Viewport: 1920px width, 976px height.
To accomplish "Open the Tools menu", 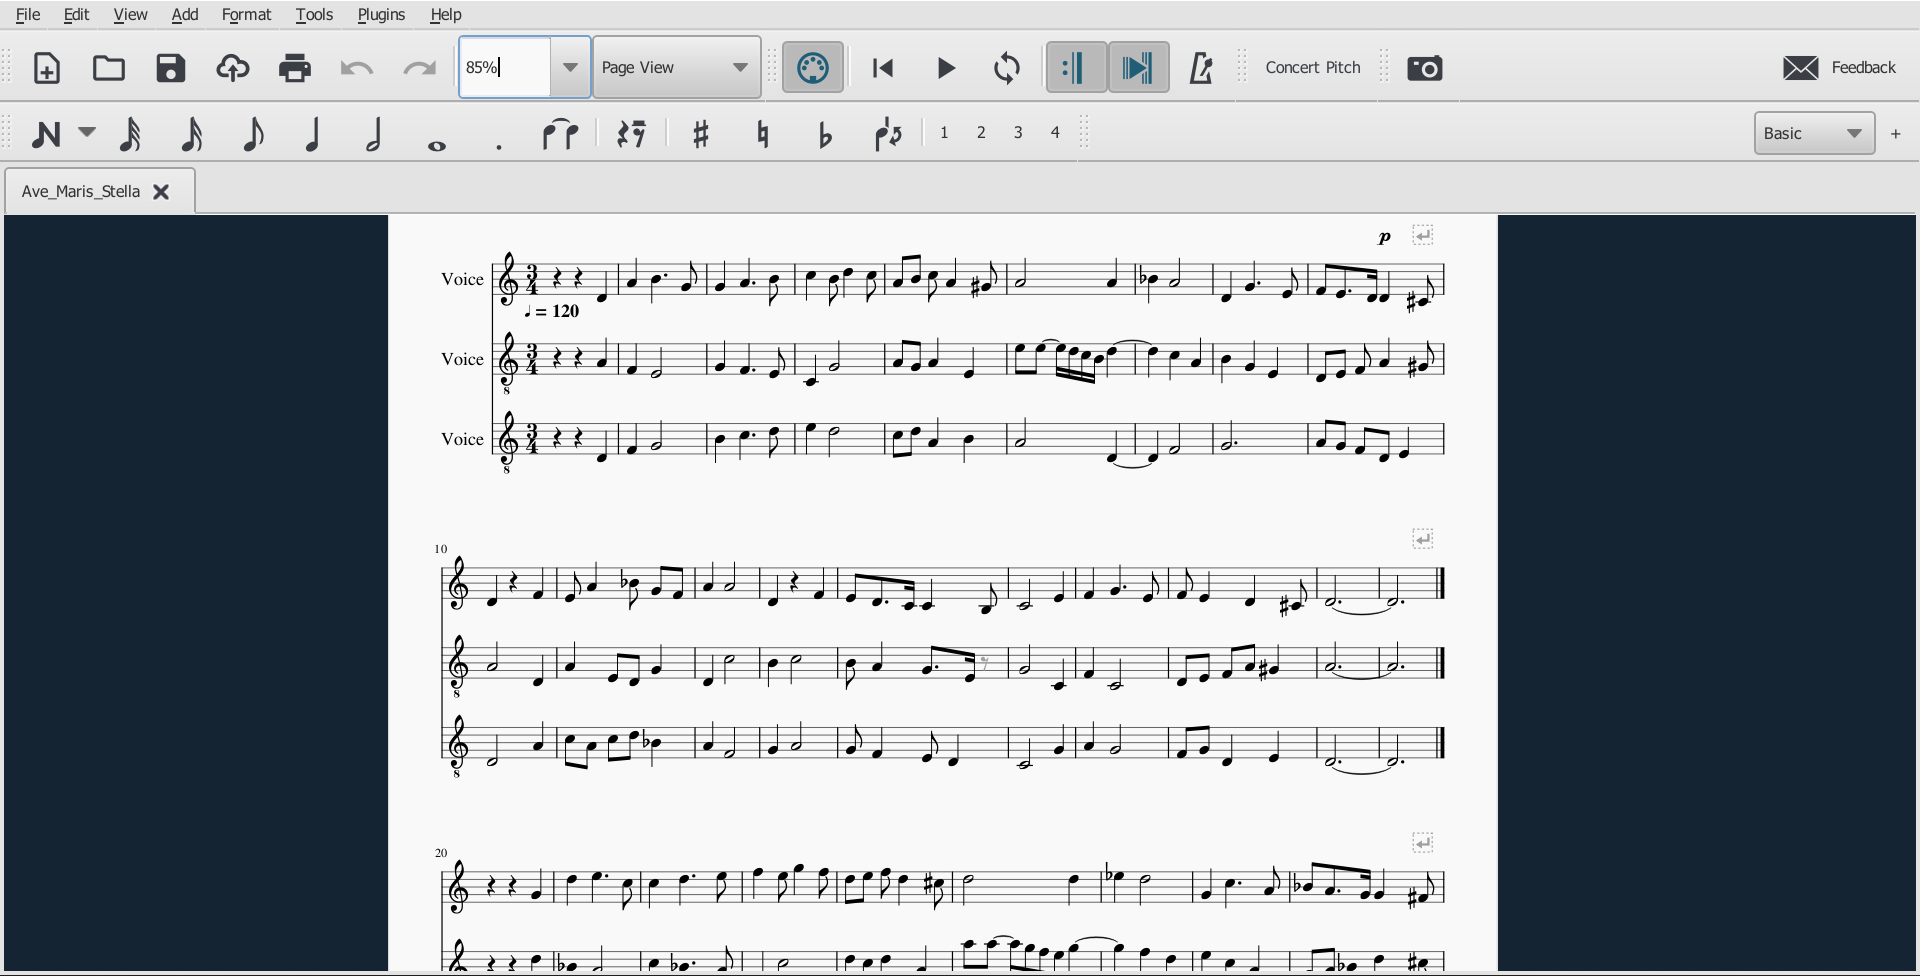I will [x=314, y=14].
